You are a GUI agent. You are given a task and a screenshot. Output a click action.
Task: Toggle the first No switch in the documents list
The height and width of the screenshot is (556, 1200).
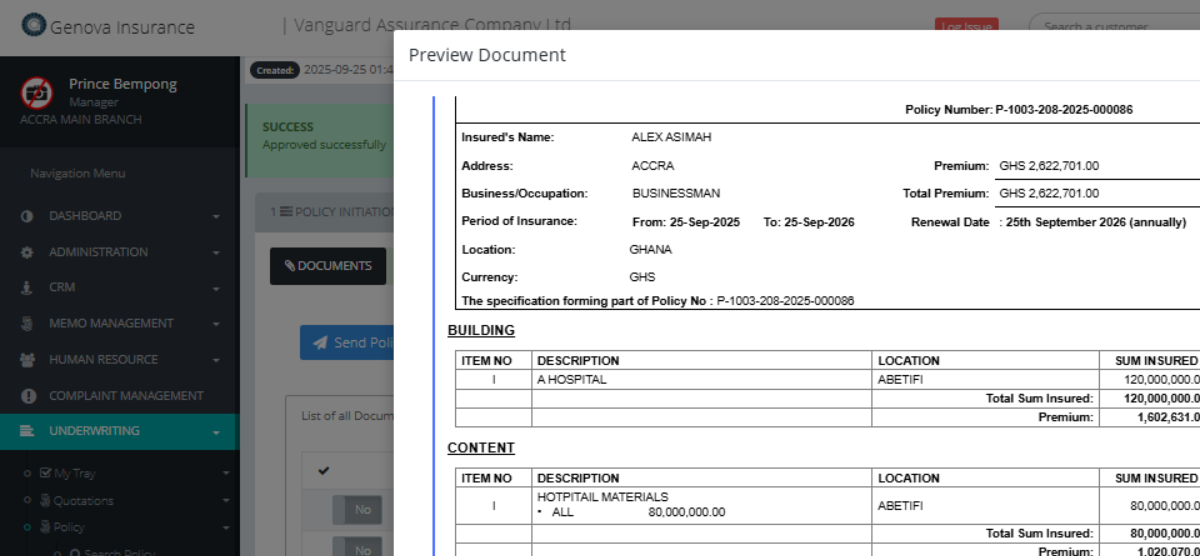coord(356,510)
